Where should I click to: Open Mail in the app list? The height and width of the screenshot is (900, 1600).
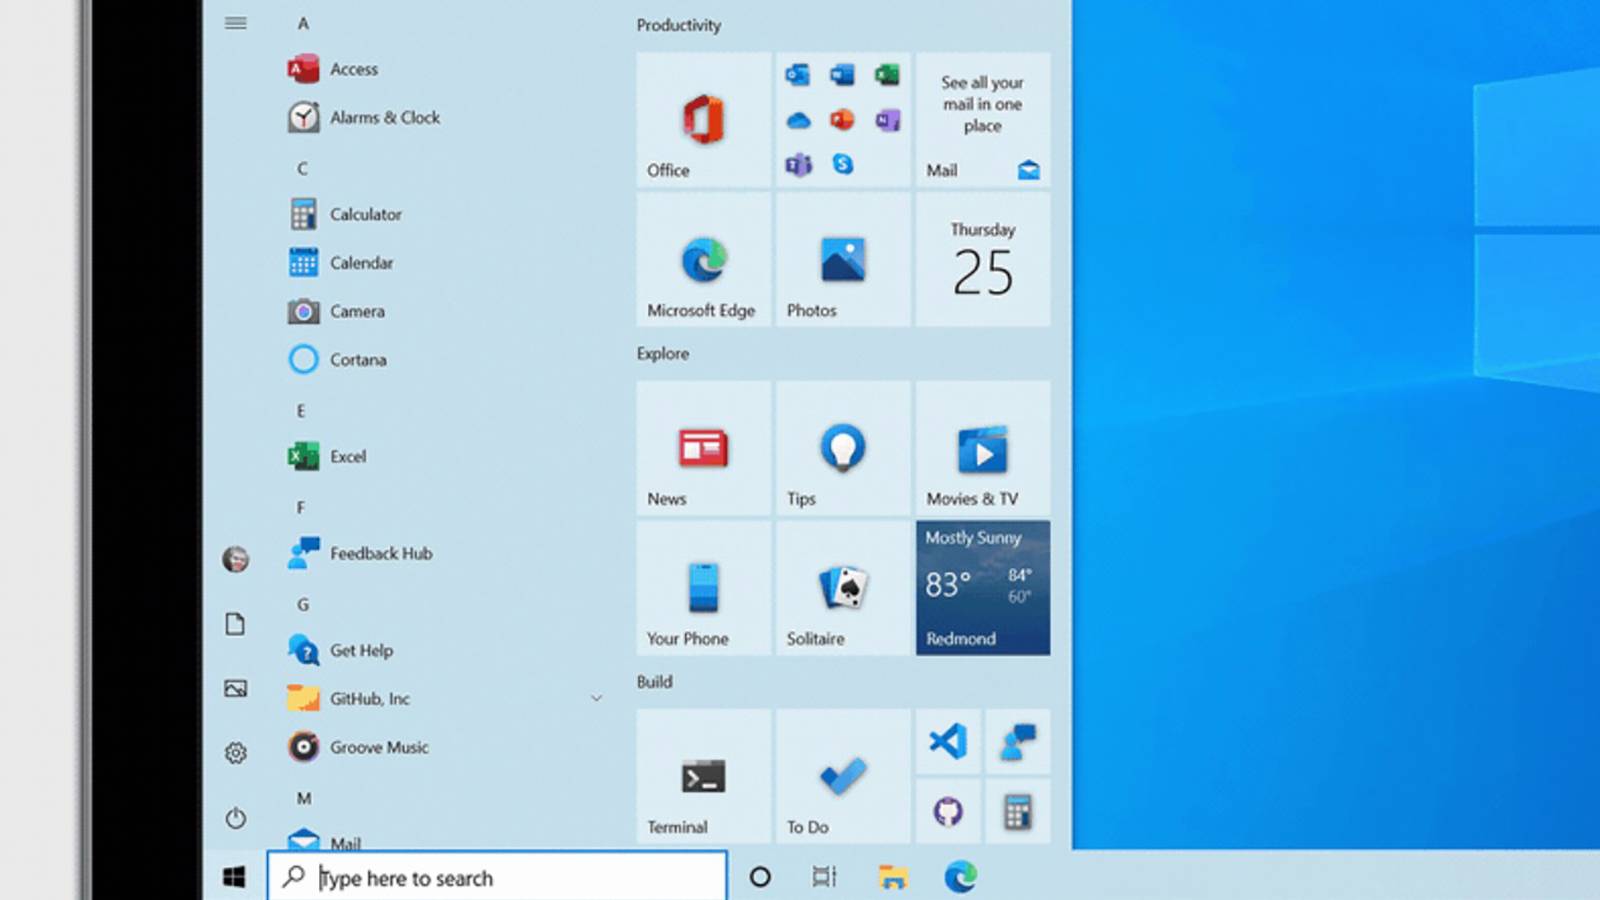click(x=325, y=840)
